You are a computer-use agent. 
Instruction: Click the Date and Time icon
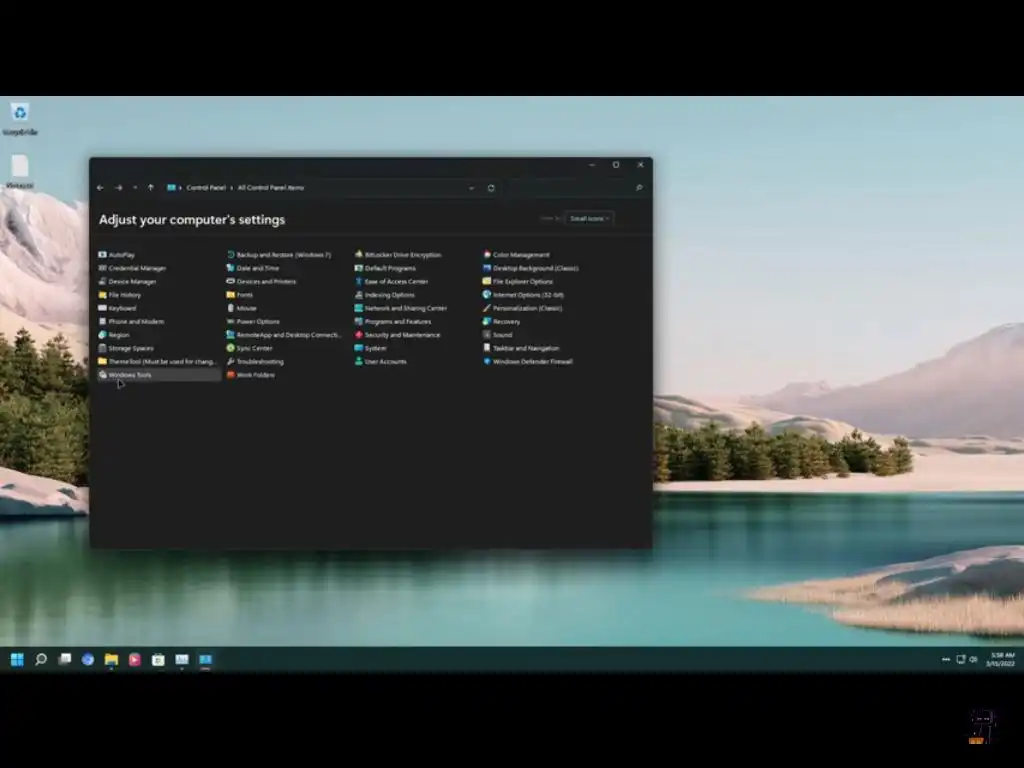(x=231, y=268)
